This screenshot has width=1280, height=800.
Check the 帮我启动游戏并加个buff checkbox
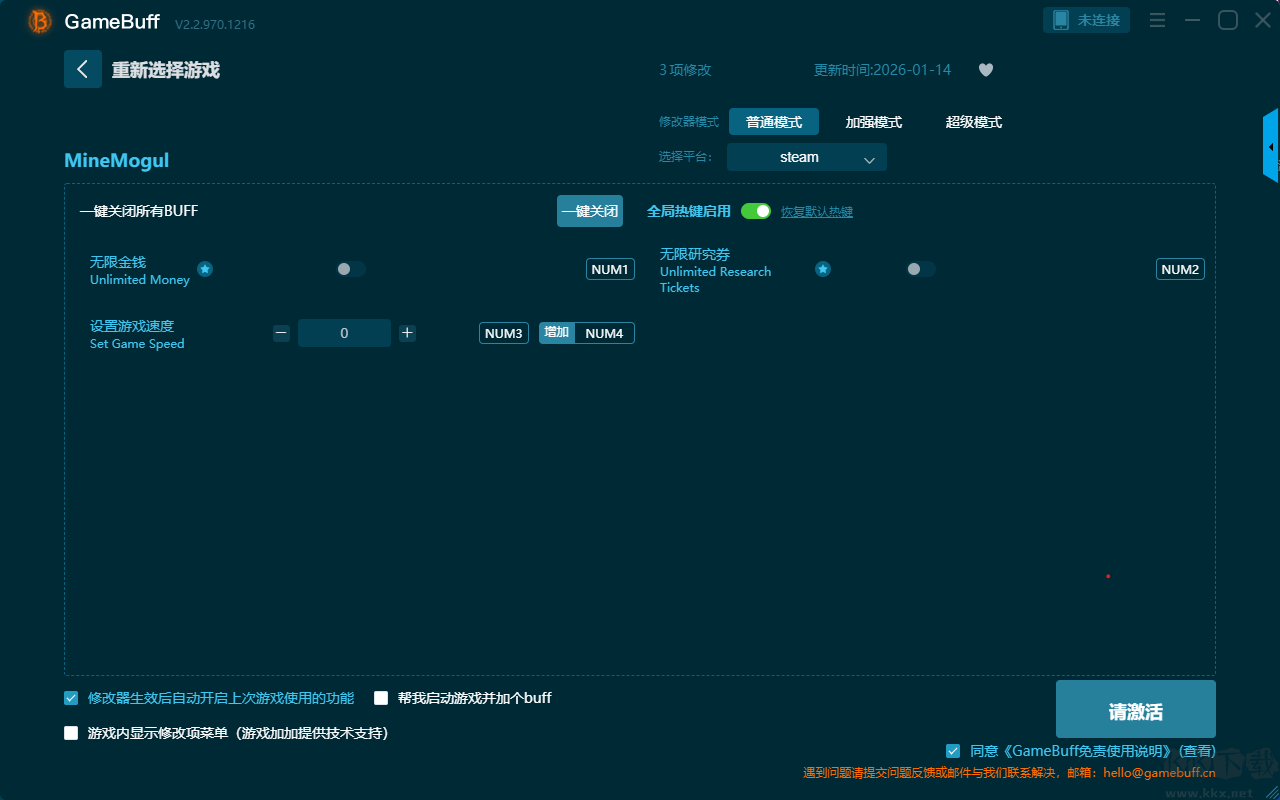381,698
